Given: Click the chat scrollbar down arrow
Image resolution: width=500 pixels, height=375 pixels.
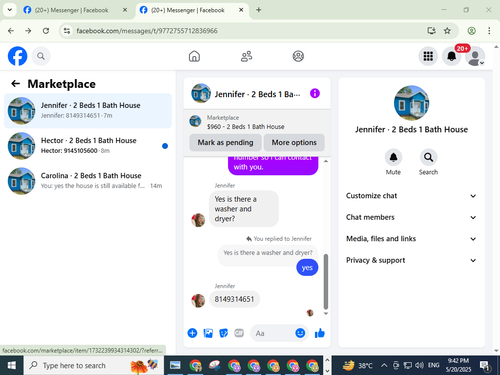Looking at the screenshot, I should coord(326,313).
